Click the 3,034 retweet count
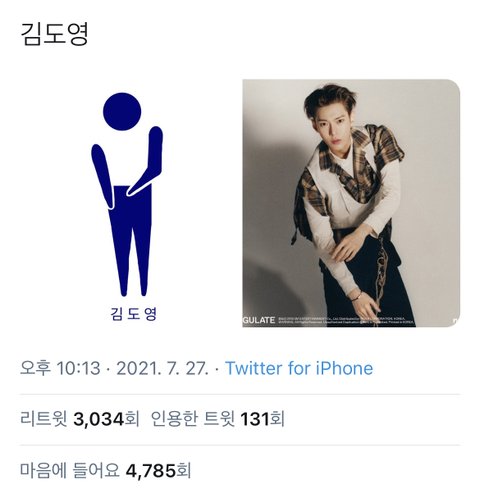 [x=99, y=419]
